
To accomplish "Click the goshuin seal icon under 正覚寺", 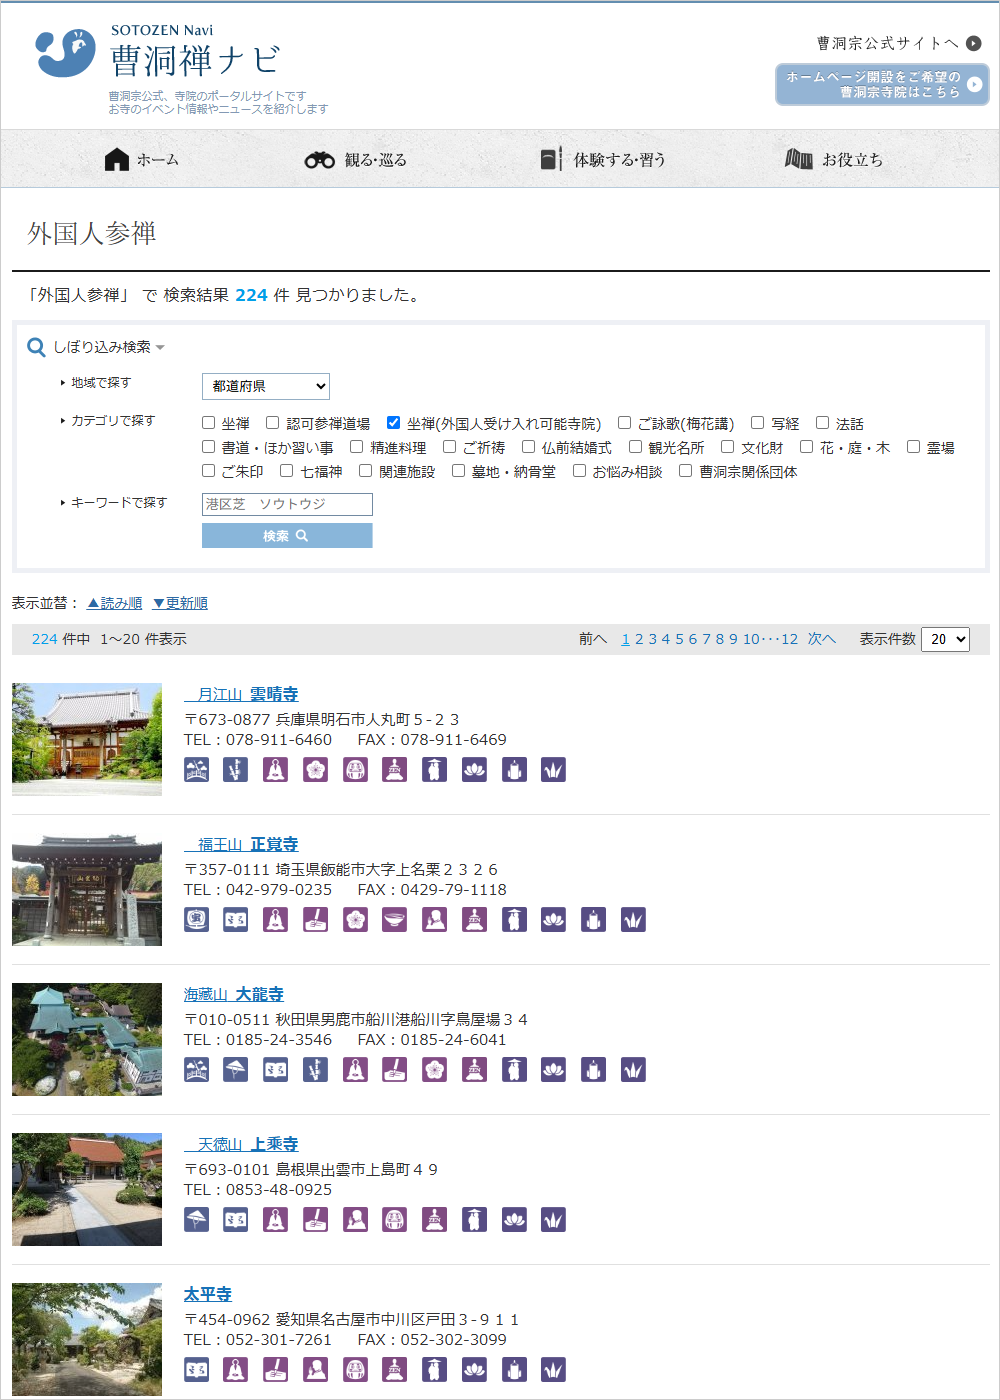I will point(197,919).
